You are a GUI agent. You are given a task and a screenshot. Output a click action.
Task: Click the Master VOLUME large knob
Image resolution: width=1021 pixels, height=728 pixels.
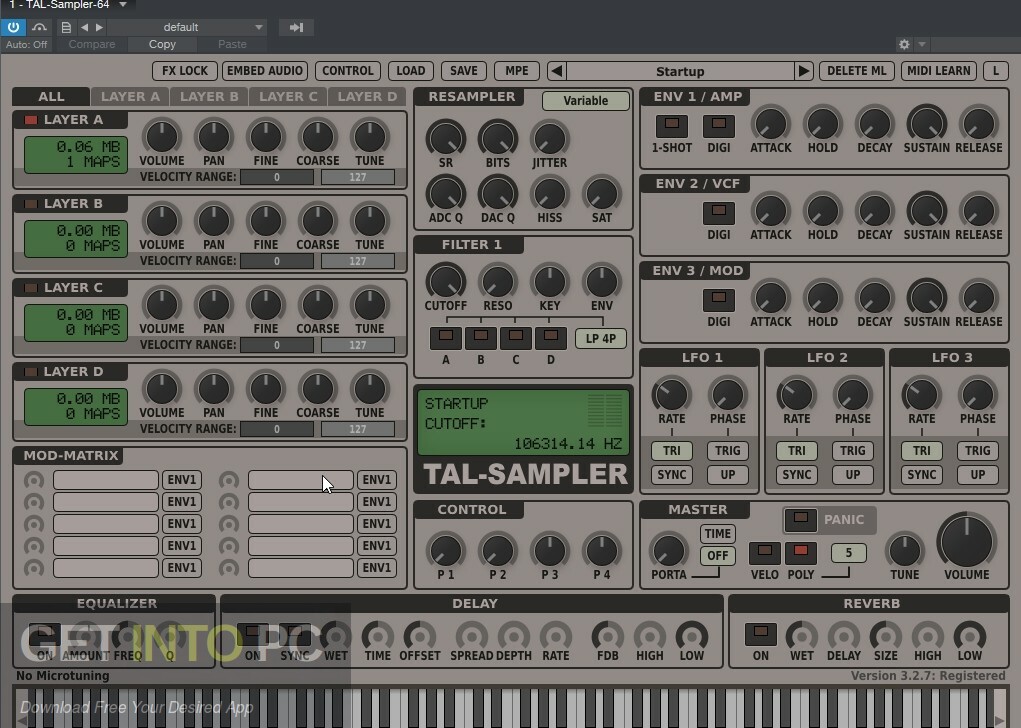point(967,541)
